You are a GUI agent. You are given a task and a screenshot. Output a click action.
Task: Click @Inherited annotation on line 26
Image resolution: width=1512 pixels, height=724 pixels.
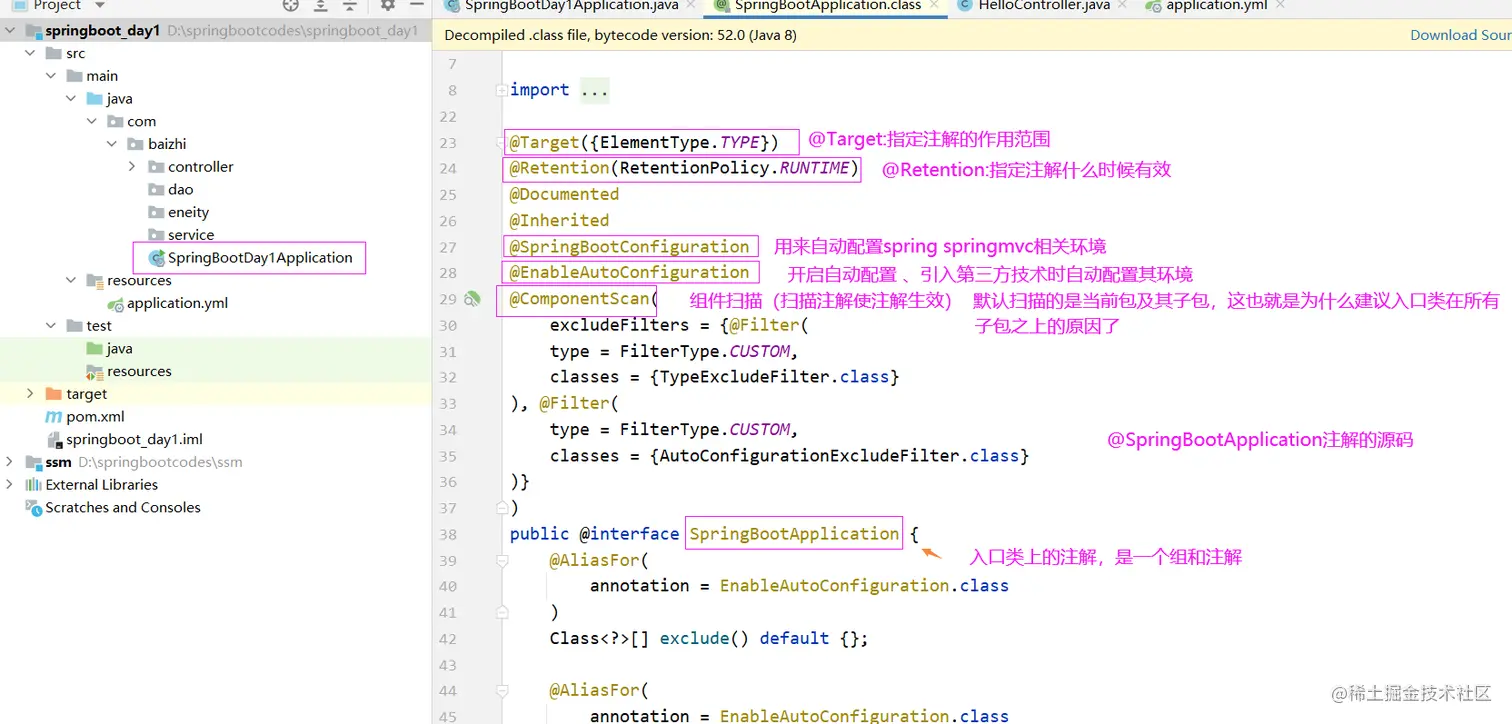tap(559, 220)
